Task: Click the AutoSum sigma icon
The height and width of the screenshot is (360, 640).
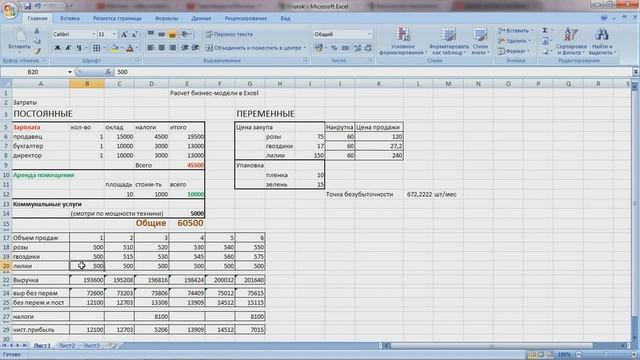Action: pyautogui.click(x=545, y=31)
